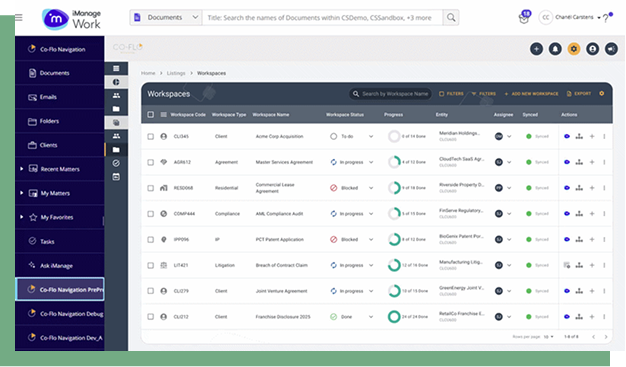Screen dimensions: 626x367
Task: Open status dropdown for Acme Corp Acquisition
Action: tap(371, 136)
